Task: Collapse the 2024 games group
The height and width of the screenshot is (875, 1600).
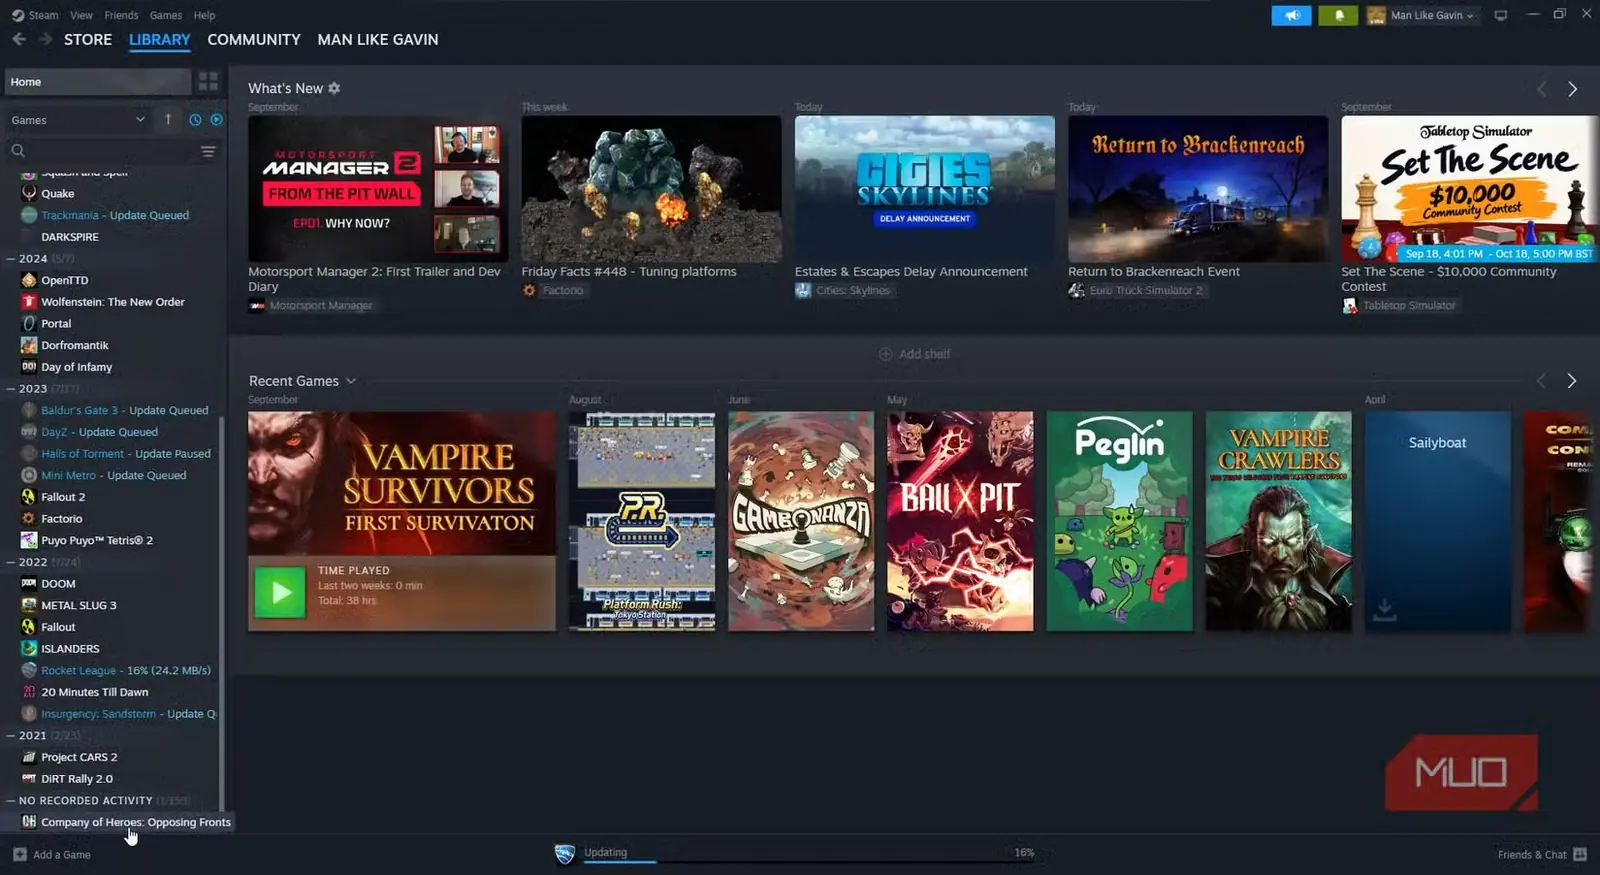Action: point(11,258)
